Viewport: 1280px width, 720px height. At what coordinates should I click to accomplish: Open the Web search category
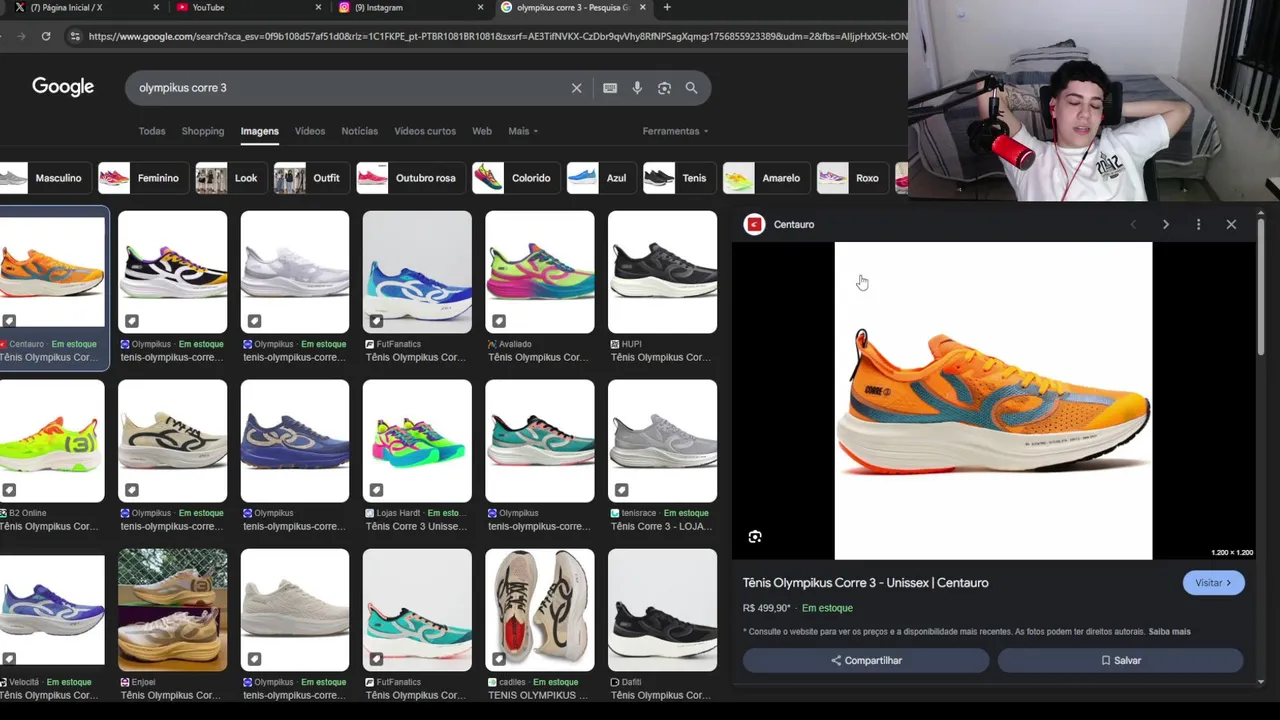tap(482, 131)
